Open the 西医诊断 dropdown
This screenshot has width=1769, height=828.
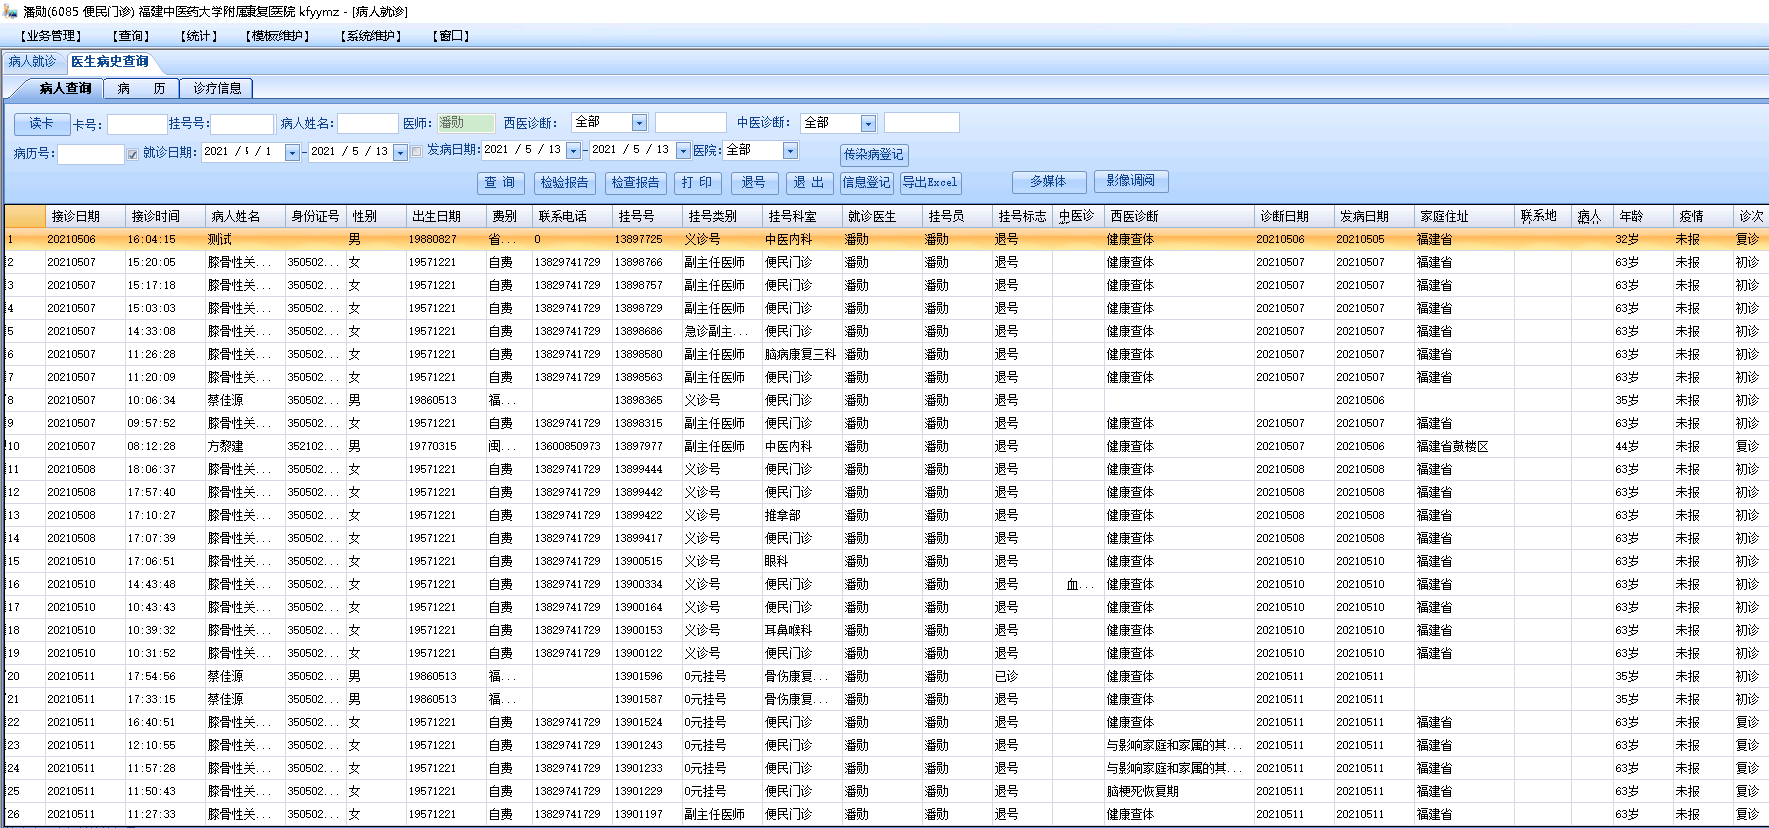pyautogui.click(x=639, y=123)
